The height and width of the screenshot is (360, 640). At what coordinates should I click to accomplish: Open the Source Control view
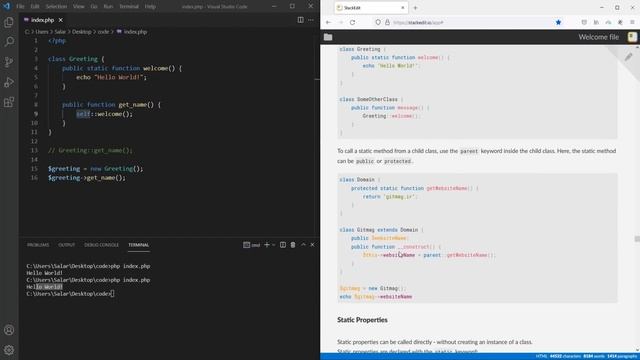pyautogui.click(x=9, y=62)
